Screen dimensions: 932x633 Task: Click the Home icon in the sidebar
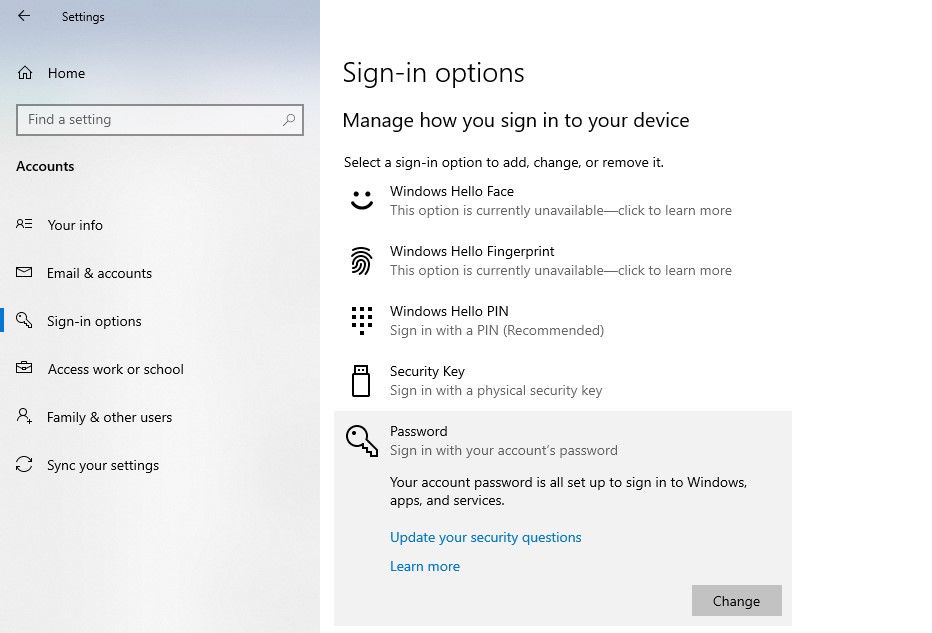point(25,72)
